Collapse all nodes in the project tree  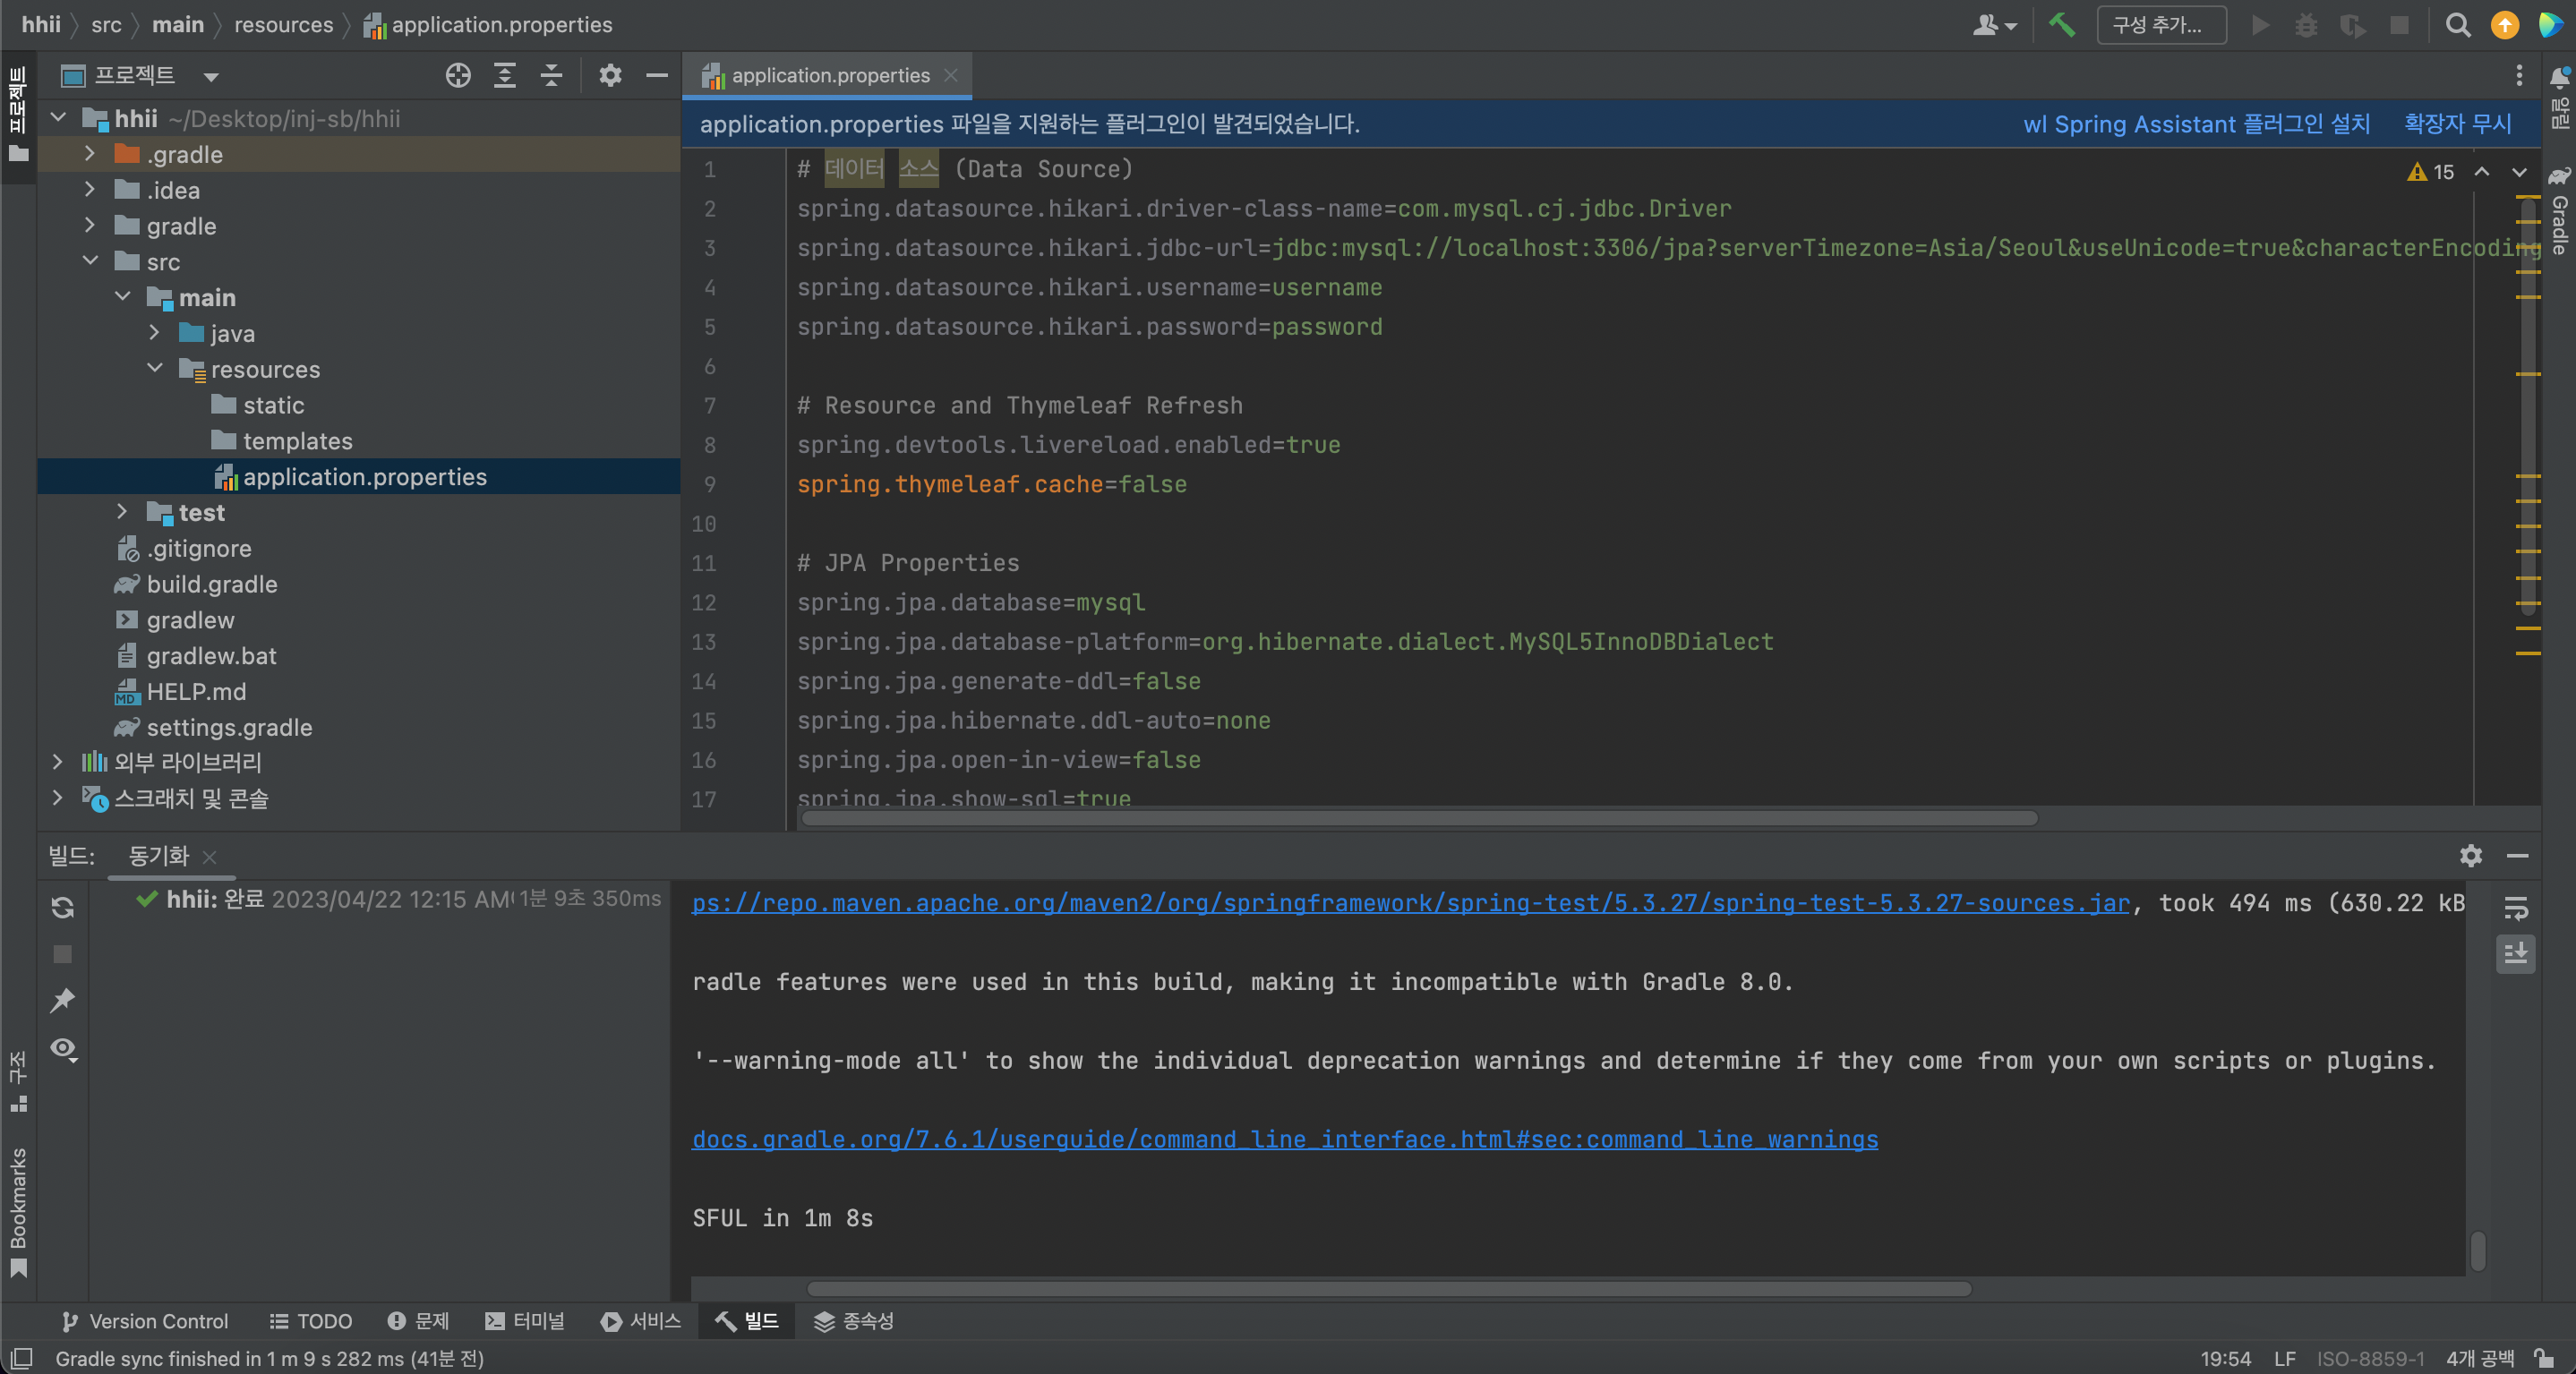tap(551, 75)
